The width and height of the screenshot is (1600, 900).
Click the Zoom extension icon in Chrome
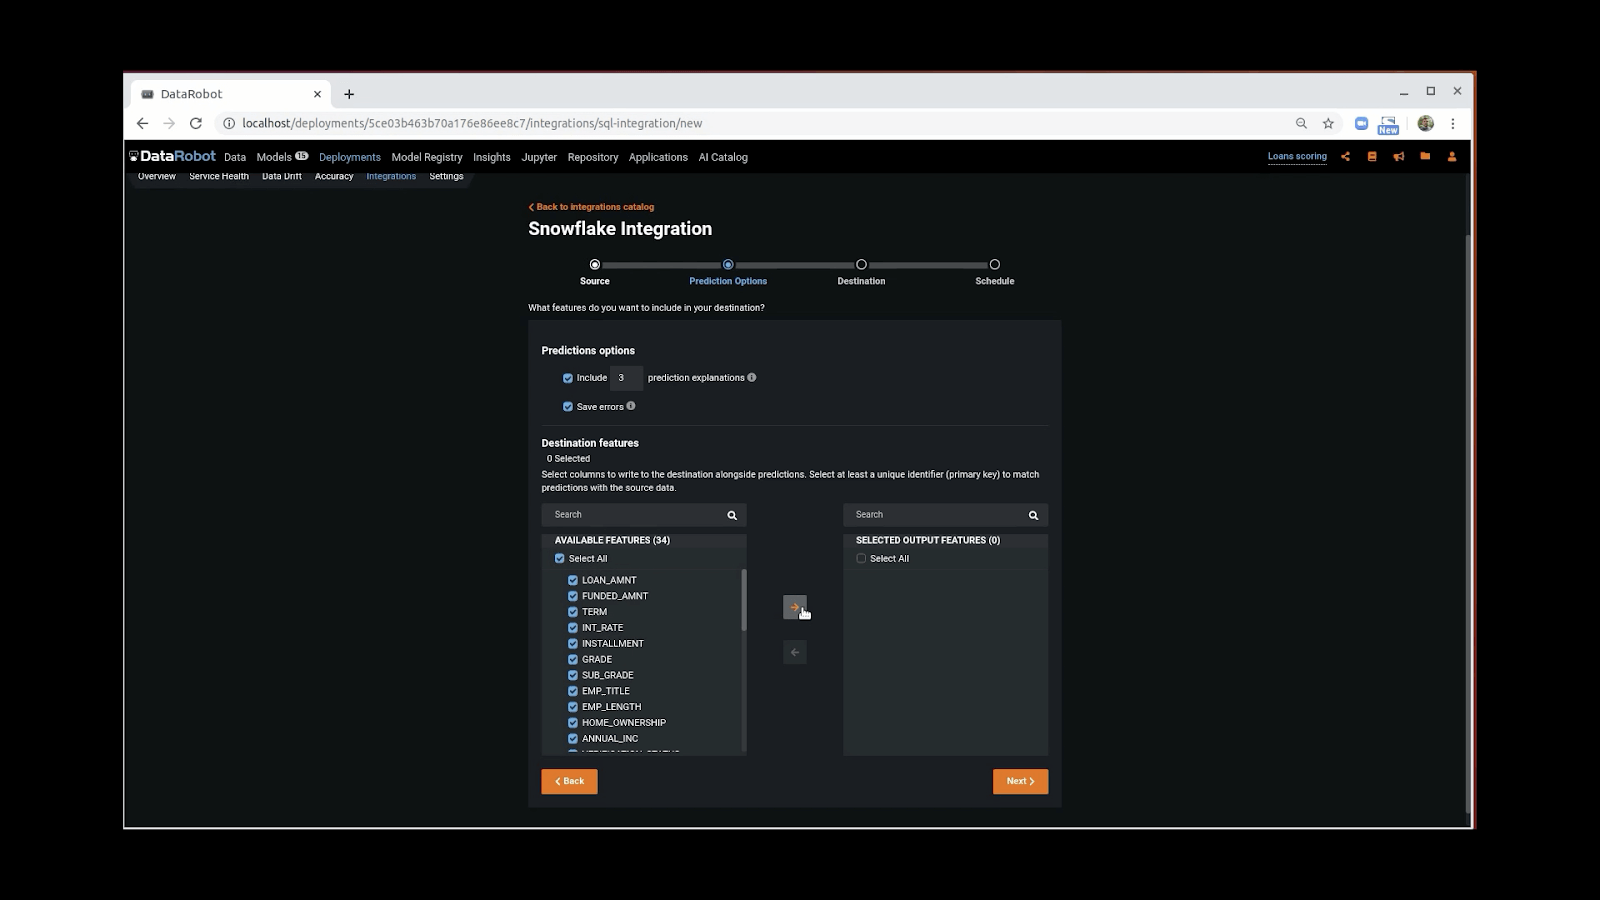click(x=1361, y=123)
